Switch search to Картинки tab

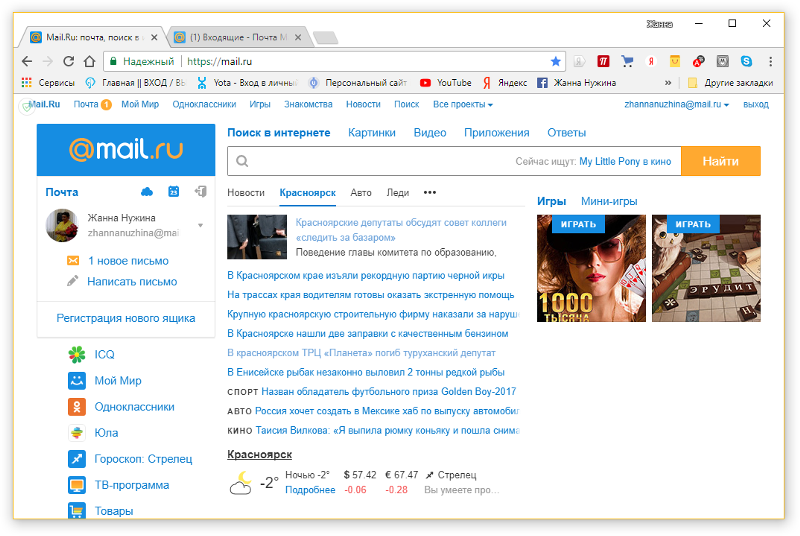[371, 133]
